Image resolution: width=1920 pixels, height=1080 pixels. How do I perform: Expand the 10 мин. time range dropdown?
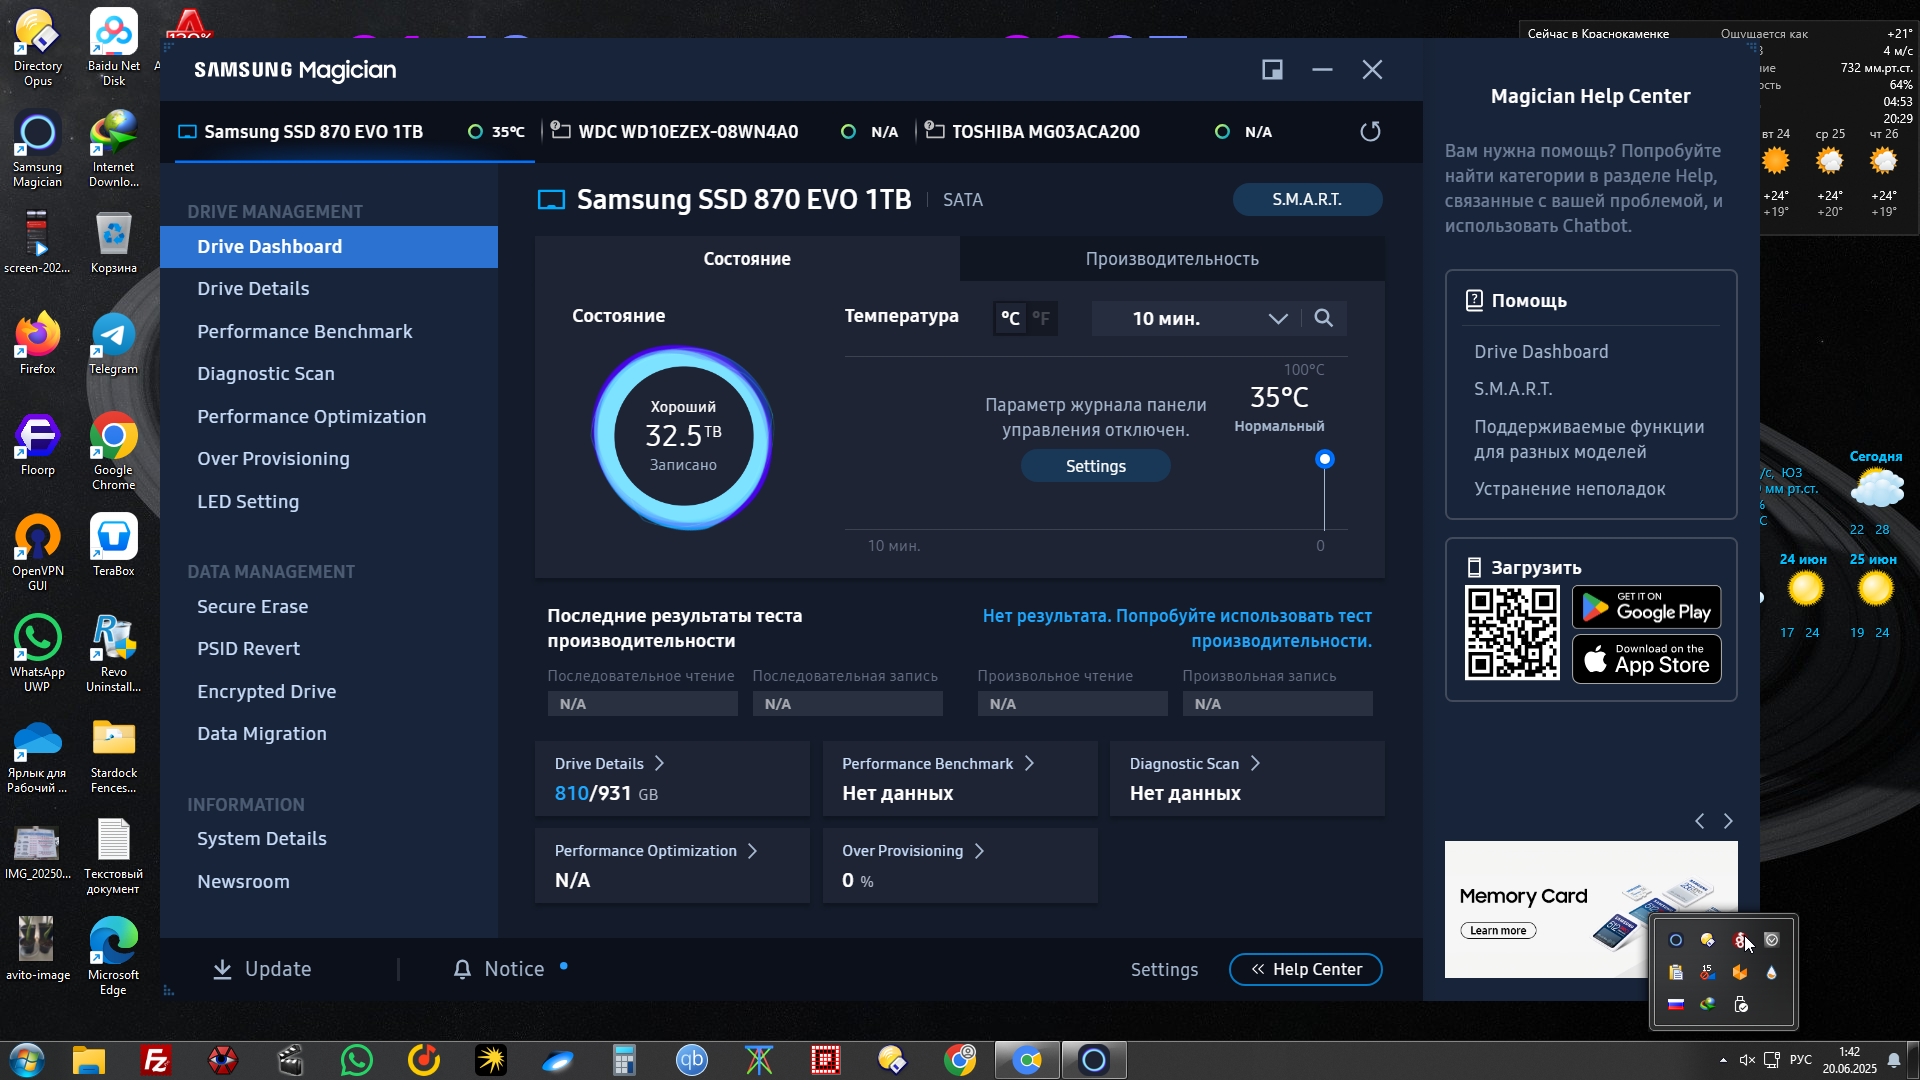point(1277,318)
